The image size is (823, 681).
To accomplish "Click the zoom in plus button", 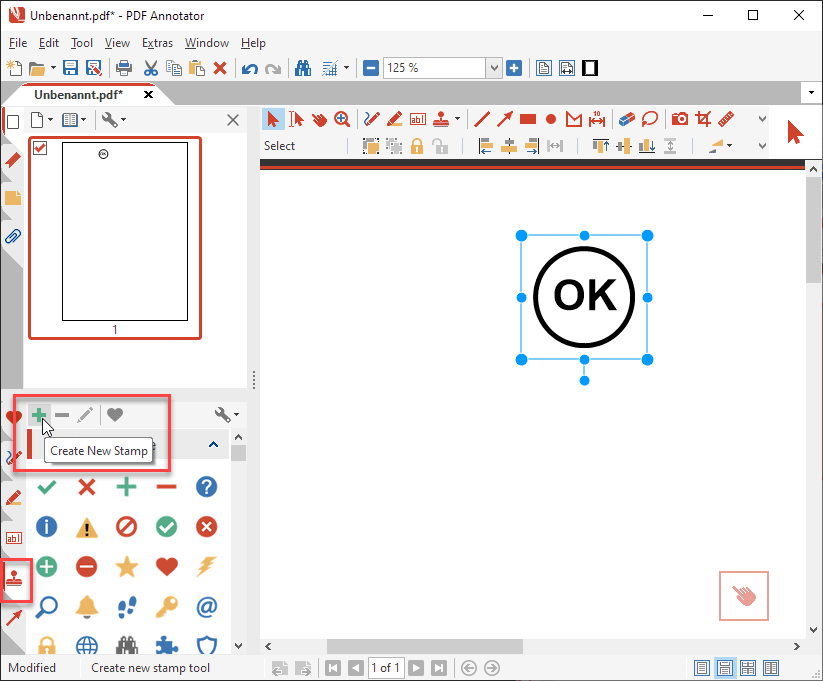I will [x=514, y=68].
